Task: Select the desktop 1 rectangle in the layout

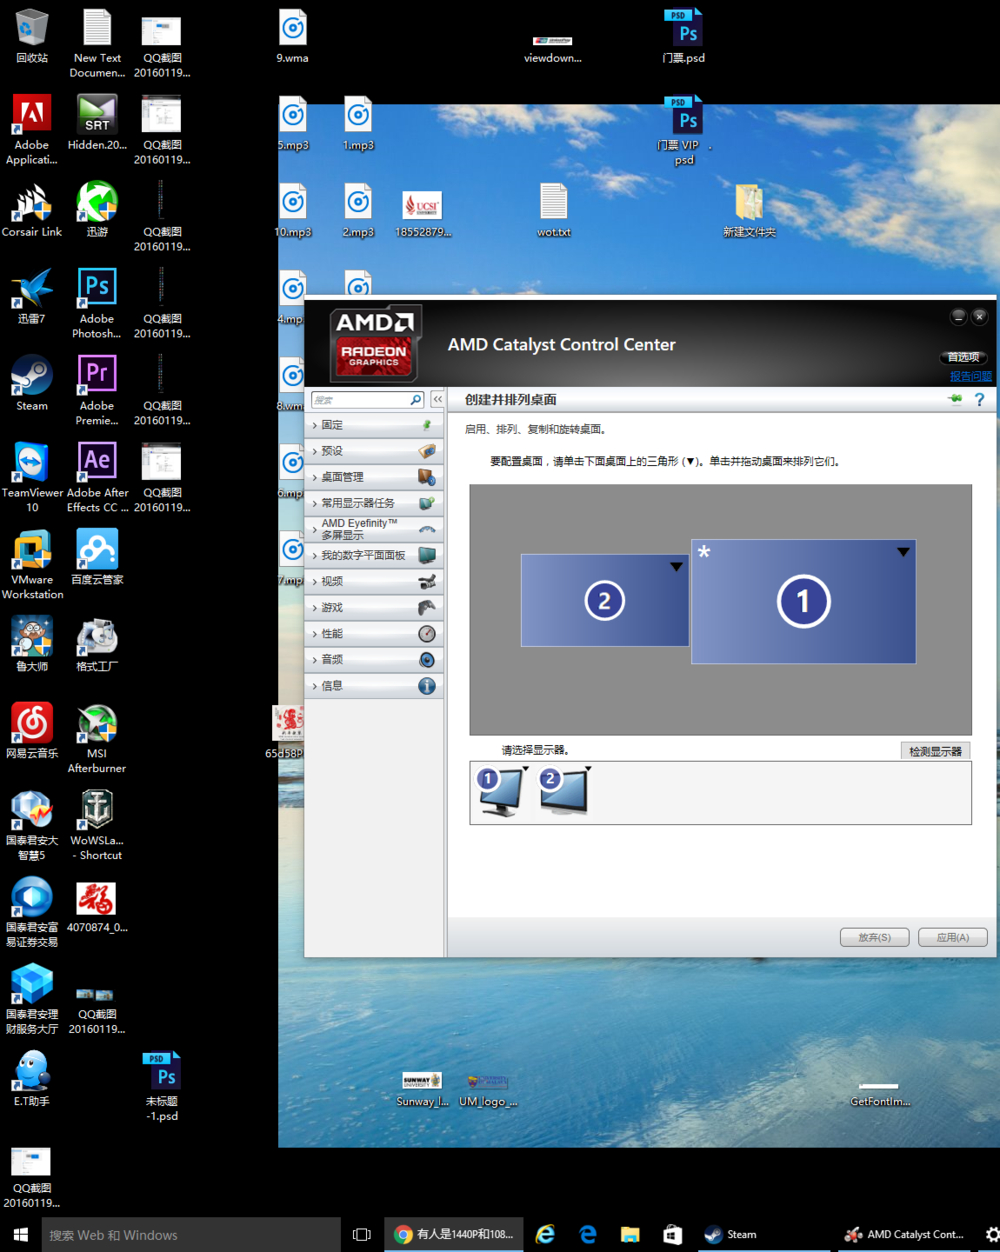Action: pos(803,601)
